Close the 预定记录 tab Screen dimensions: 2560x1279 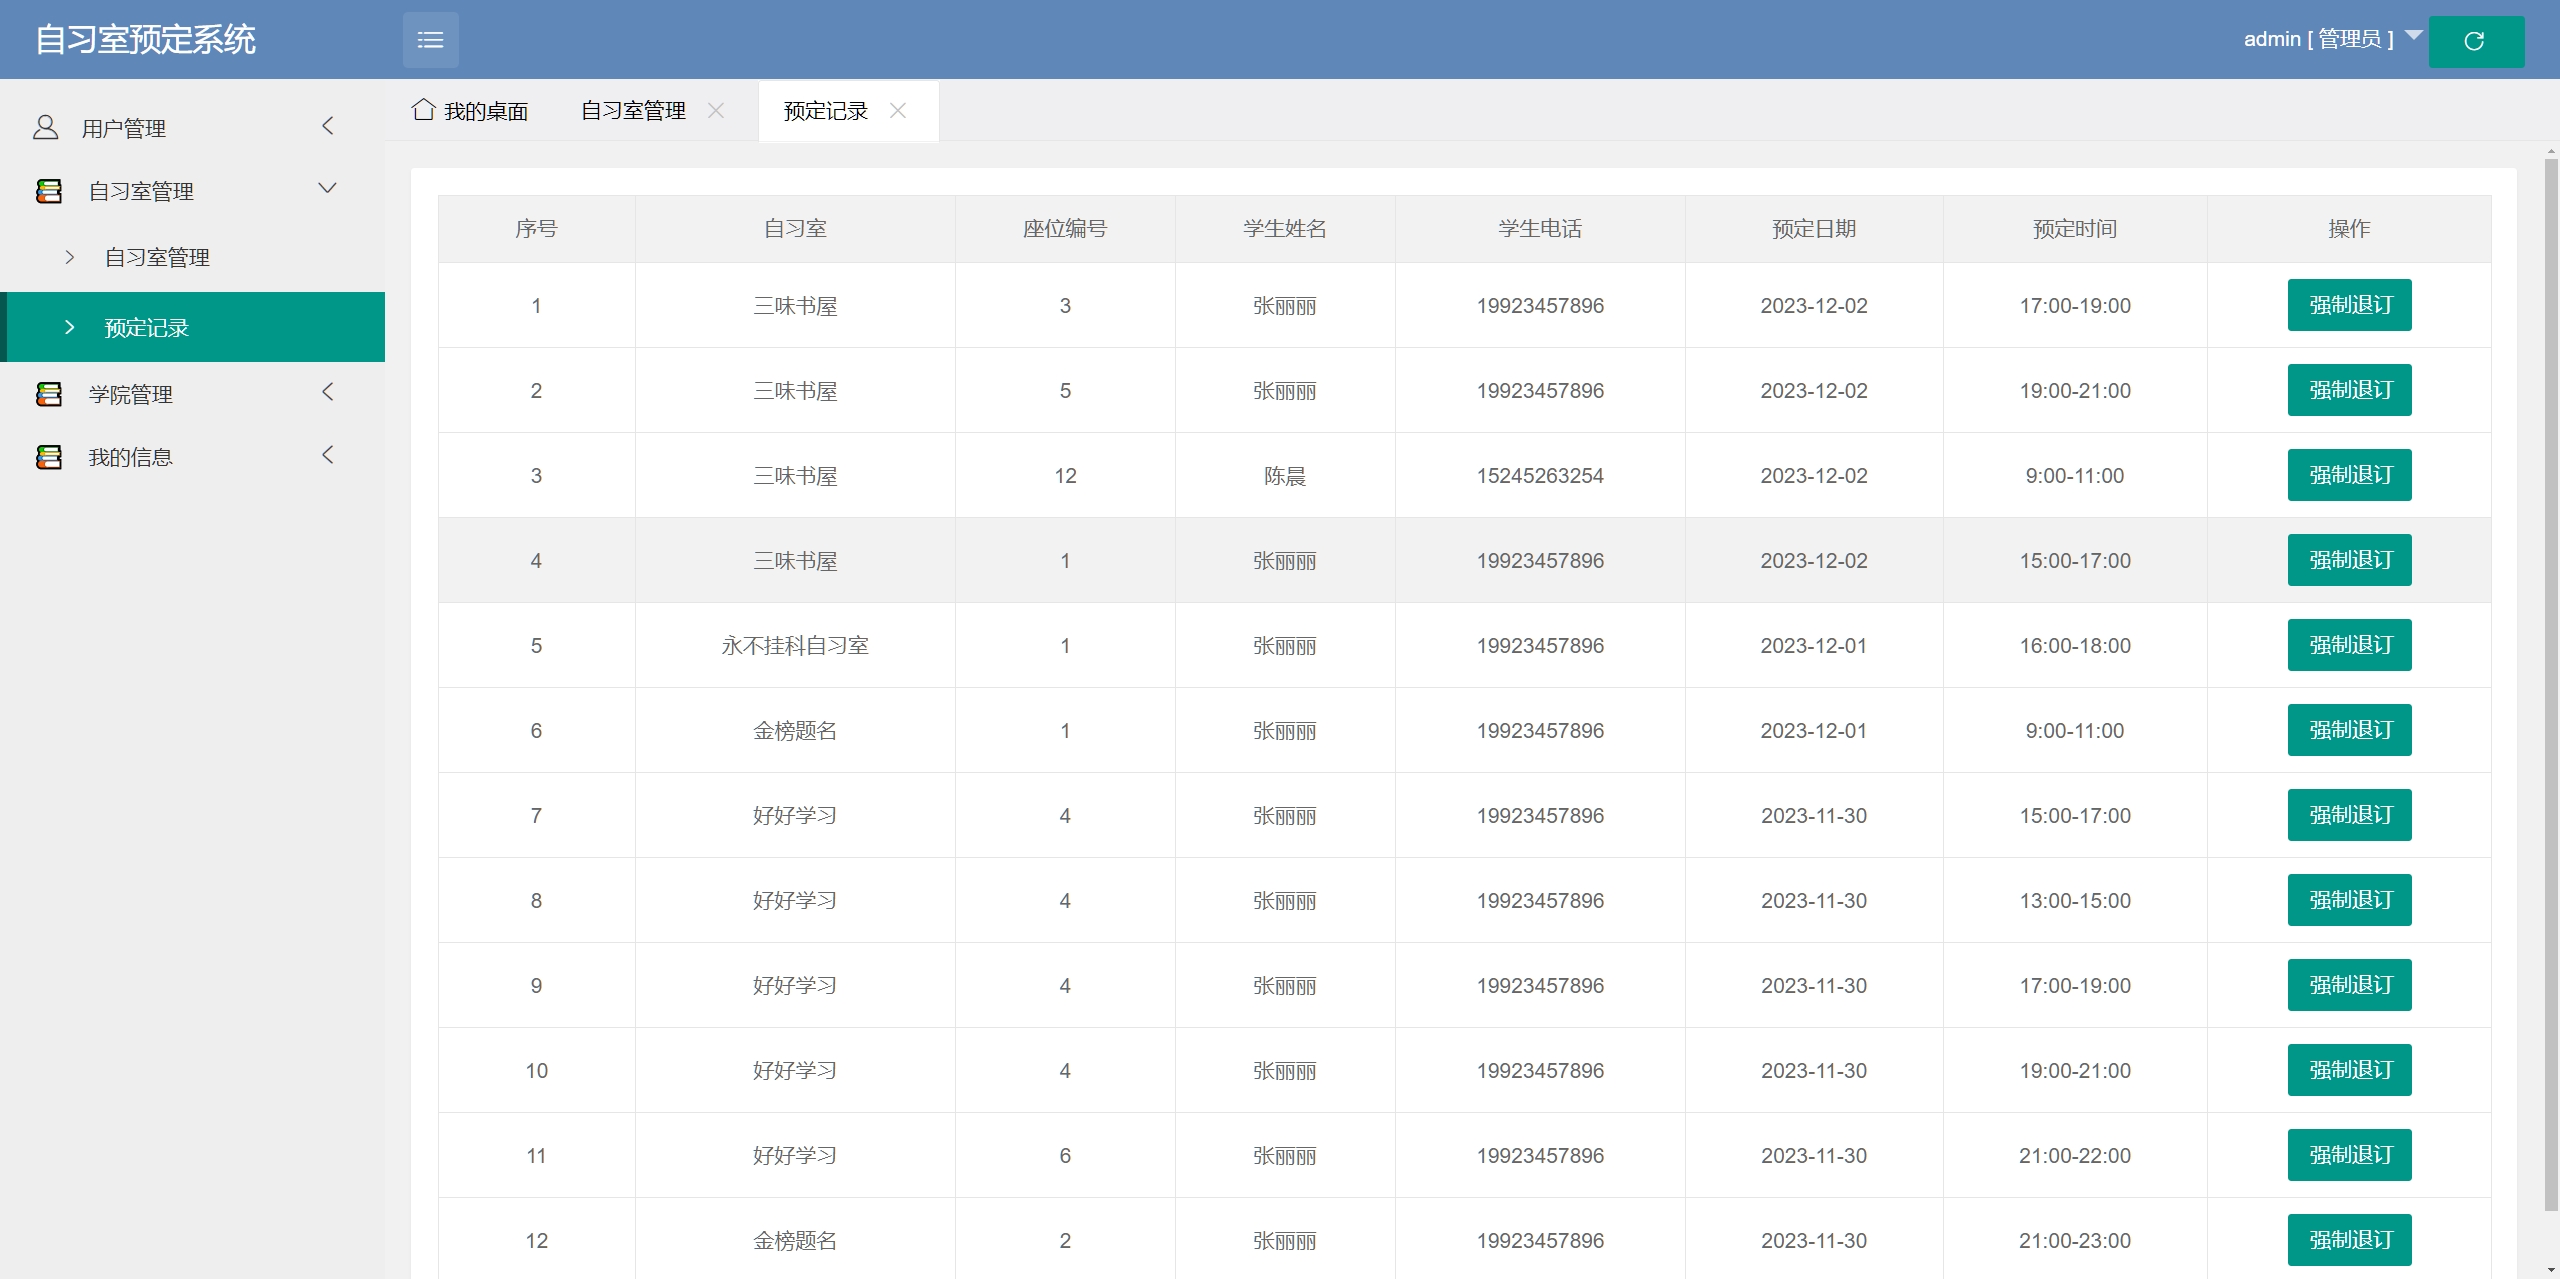tap(898, 110)
